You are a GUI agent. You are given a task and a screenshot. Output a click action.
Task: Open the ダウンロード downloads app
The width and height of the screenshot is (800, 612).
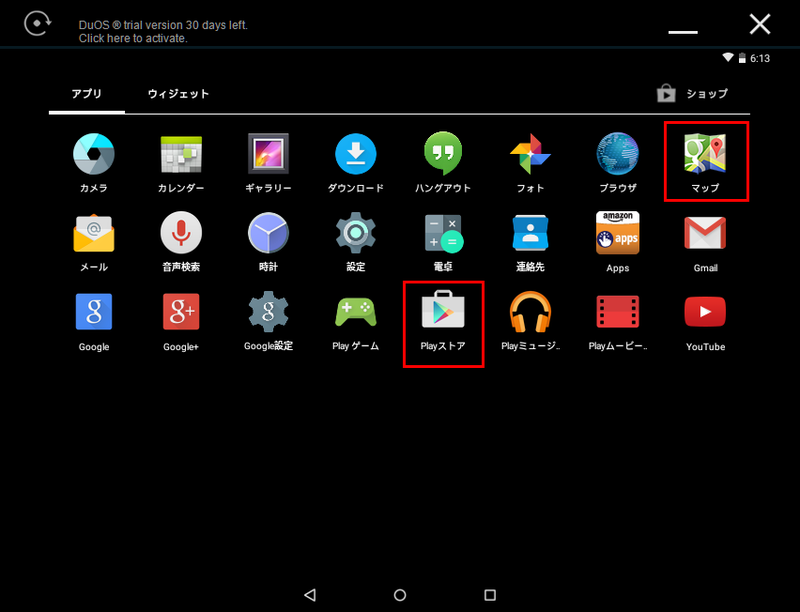(x=356, y=163)
